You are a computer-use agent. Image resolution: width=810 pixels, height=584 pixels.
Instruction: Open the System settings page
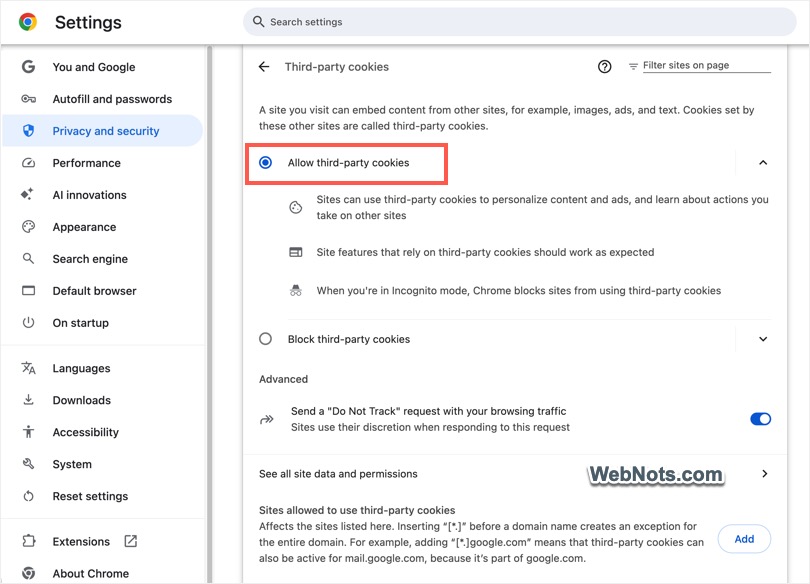click(102, 464)
